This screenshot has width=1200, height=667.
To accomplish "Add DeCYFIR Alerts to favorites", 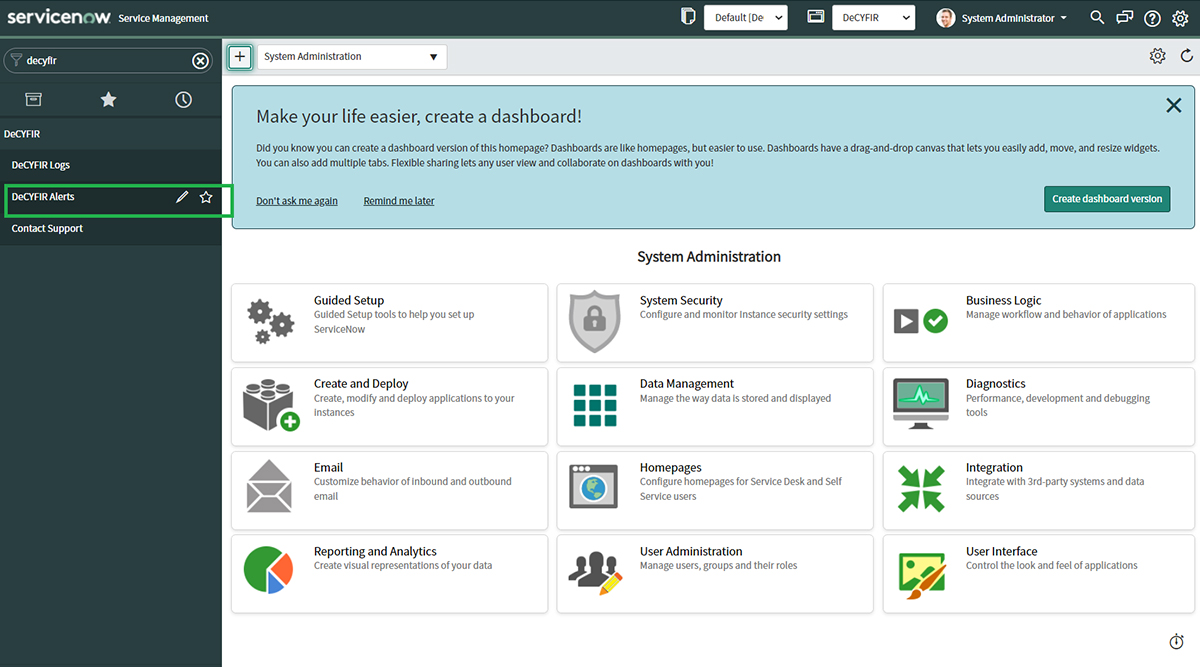I will tap(206, 197).
